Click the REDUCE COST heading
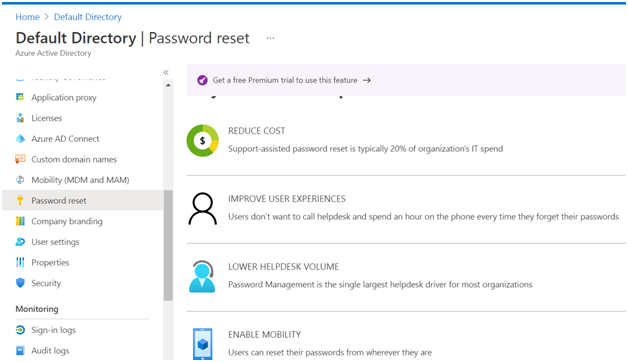The width and height of the screenshot is (628, 362). tap(257, 131)
